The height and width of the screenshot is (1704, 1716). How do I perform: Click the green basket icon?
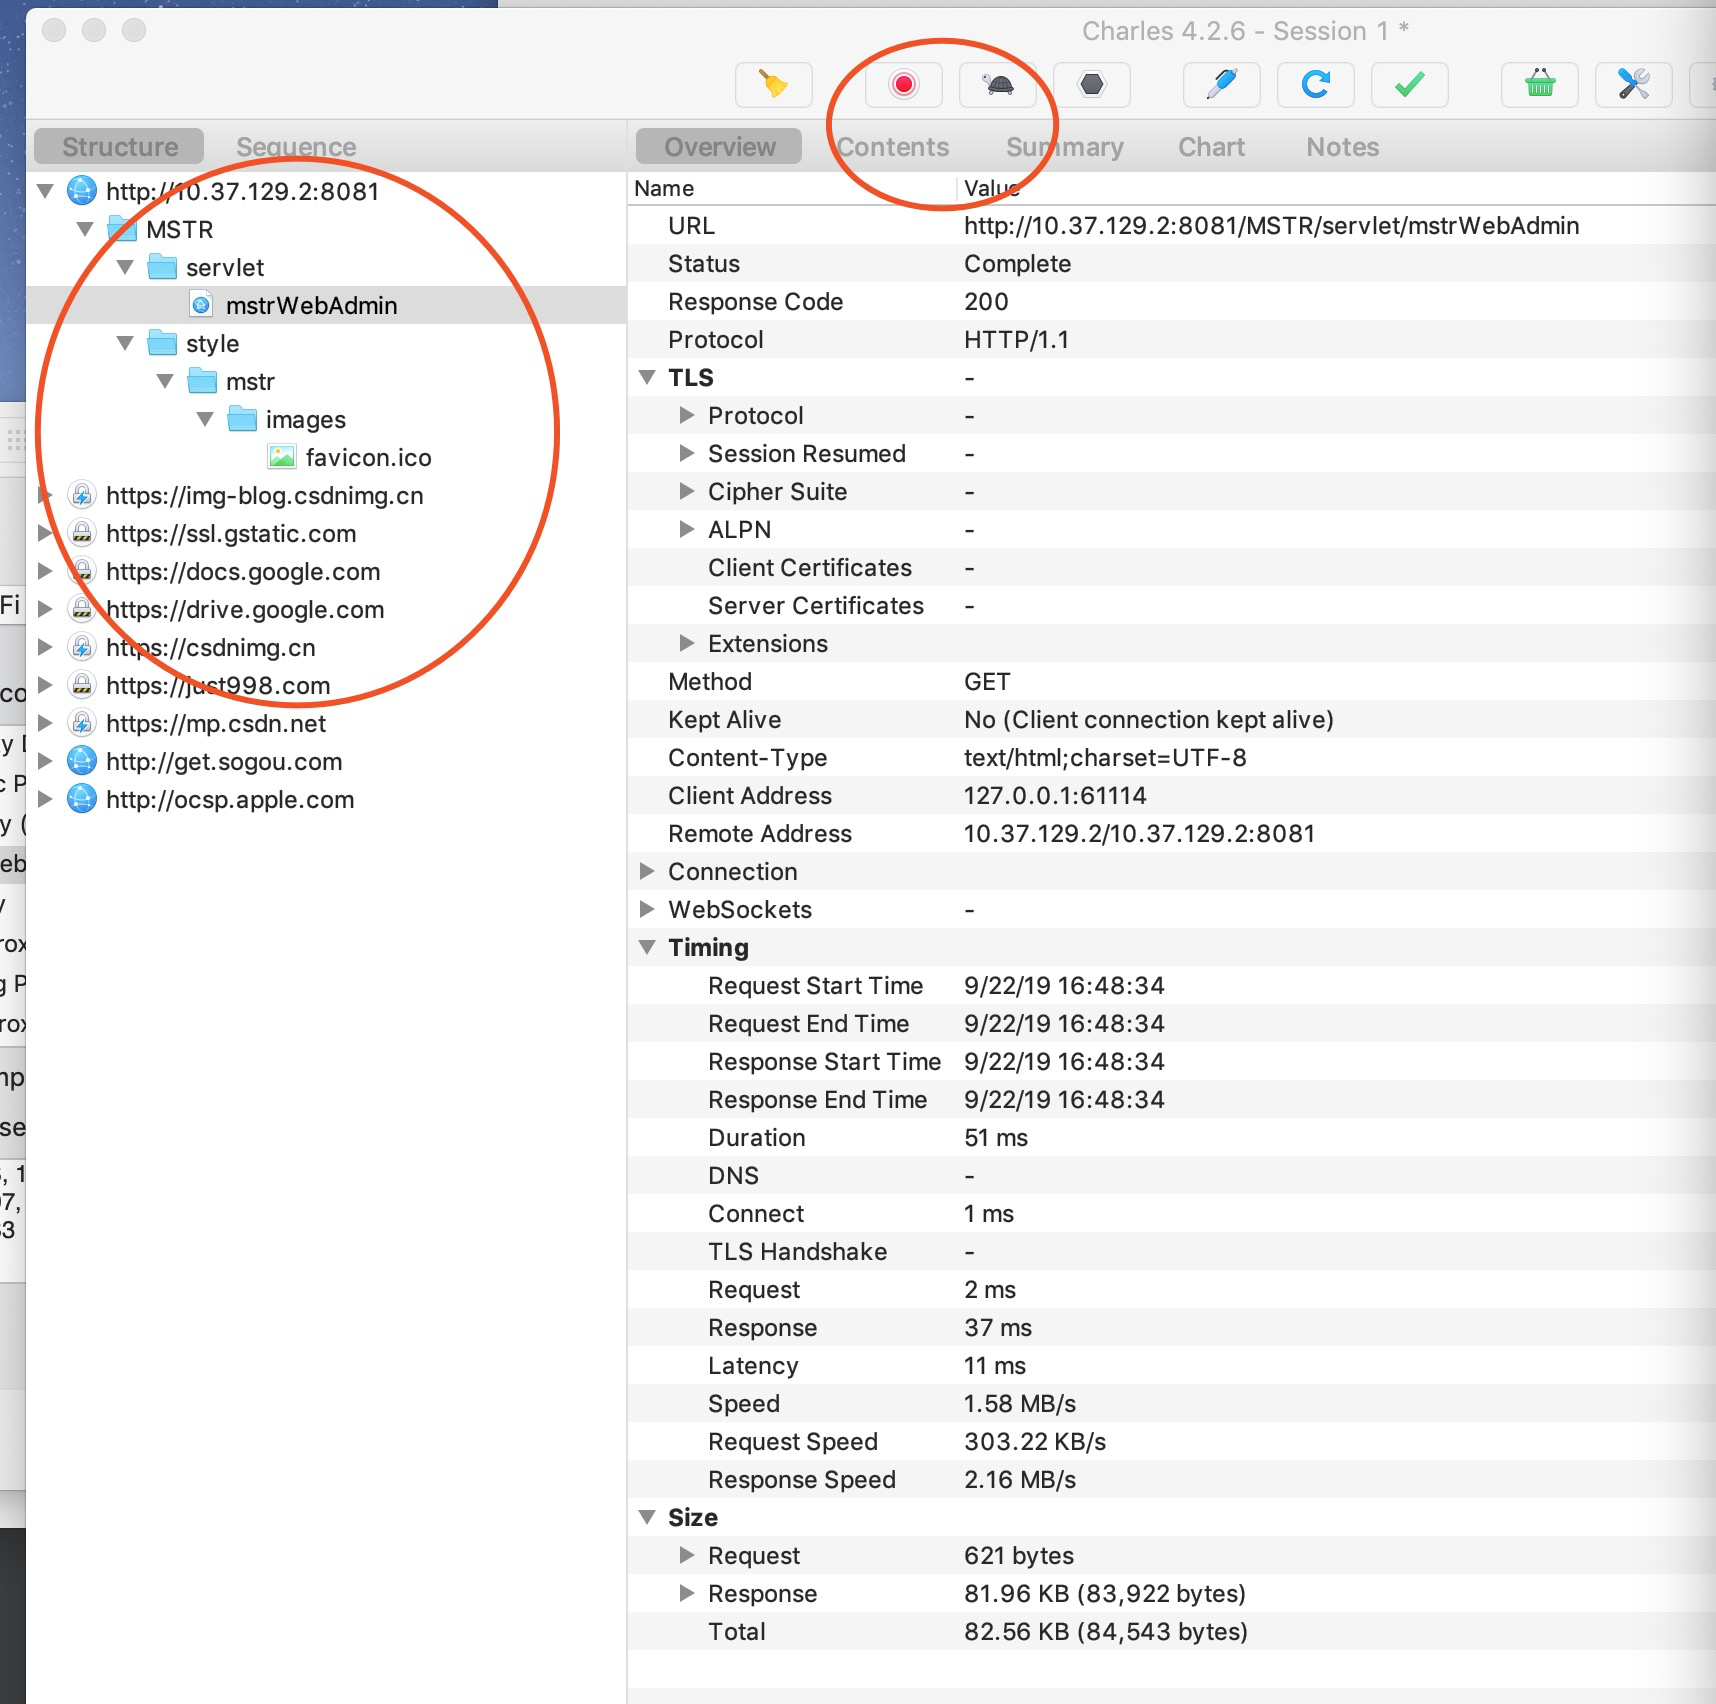click(1540, 84)
